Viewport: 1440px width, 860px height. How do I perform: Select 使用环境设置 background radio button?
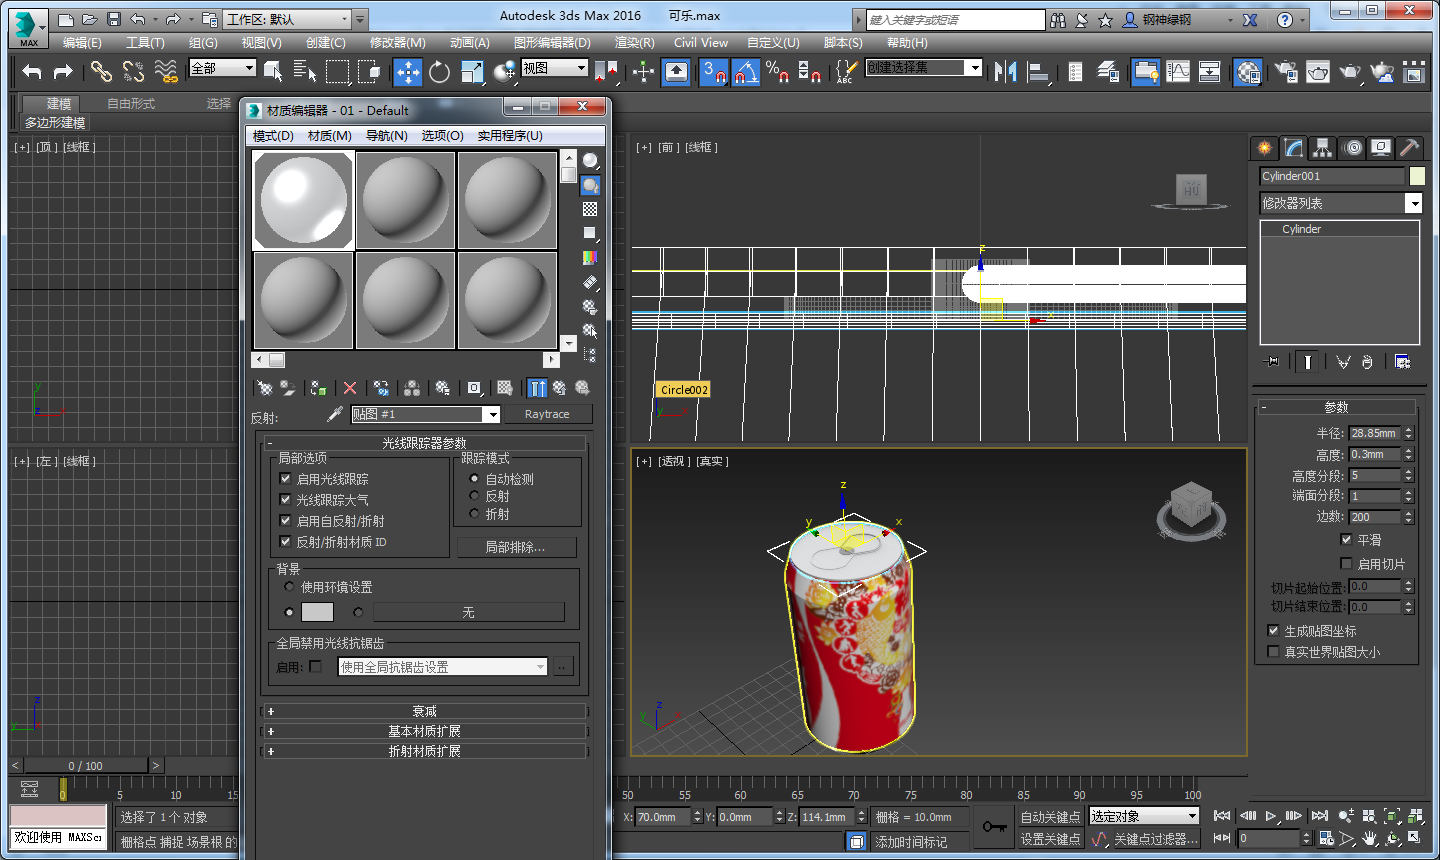pos(289,587)
